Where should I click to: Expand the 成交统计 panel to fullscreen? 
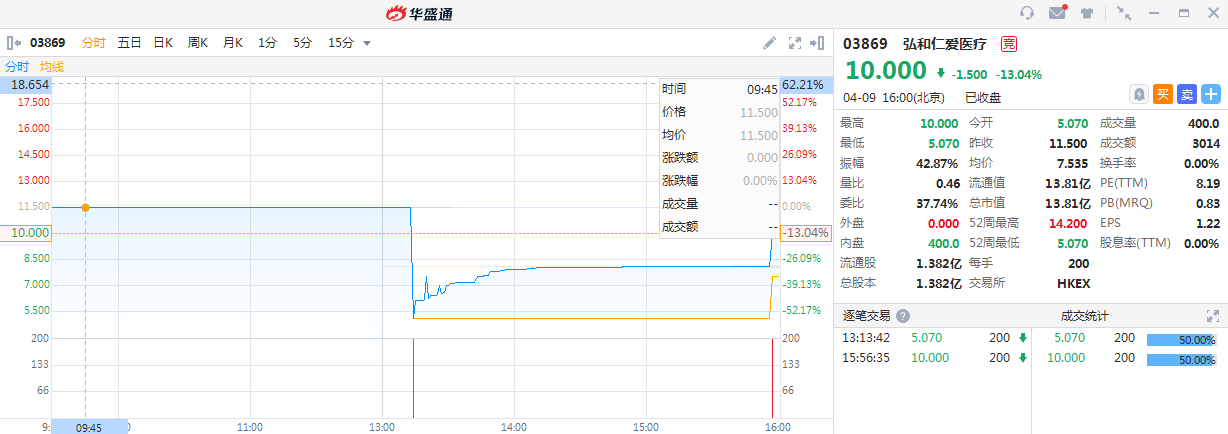pos(1220,316)
